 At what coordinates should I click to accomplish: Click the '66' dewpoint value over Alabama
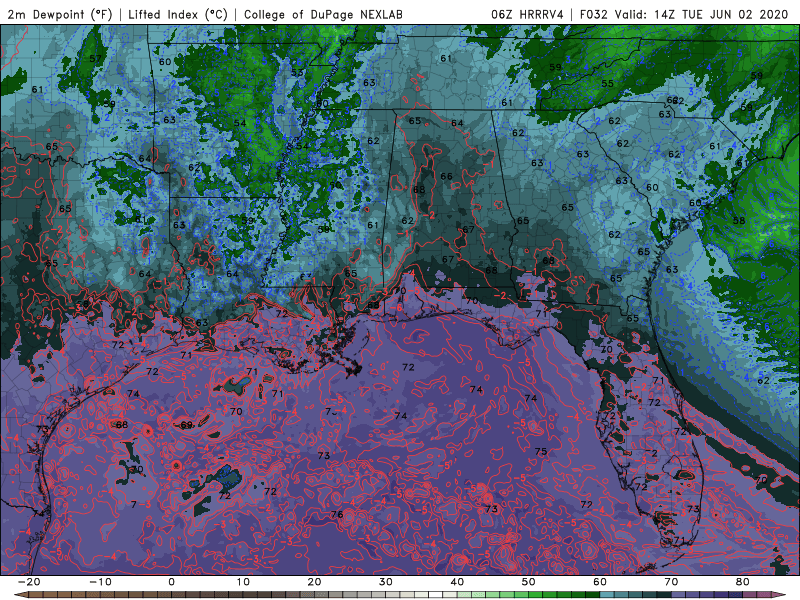click(x=446, y=177)
